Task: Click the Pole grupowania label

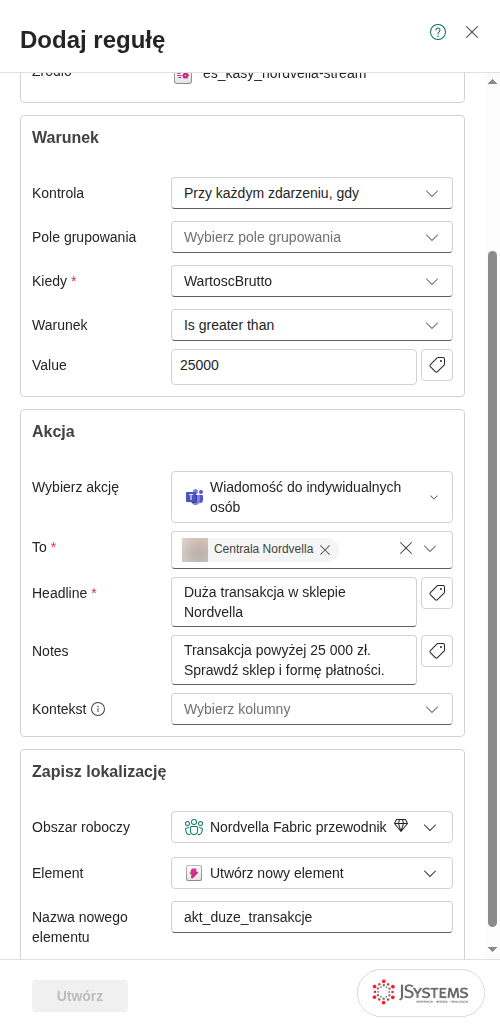Action: click(x=84, y=237)
